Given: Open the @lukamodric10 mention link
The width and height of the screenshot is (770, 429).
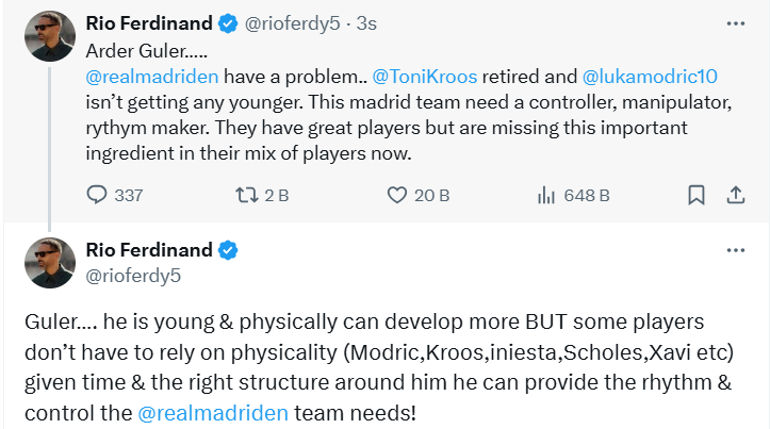Looking at the screenshot, I should pyautogui.click(x=649, y=76).
